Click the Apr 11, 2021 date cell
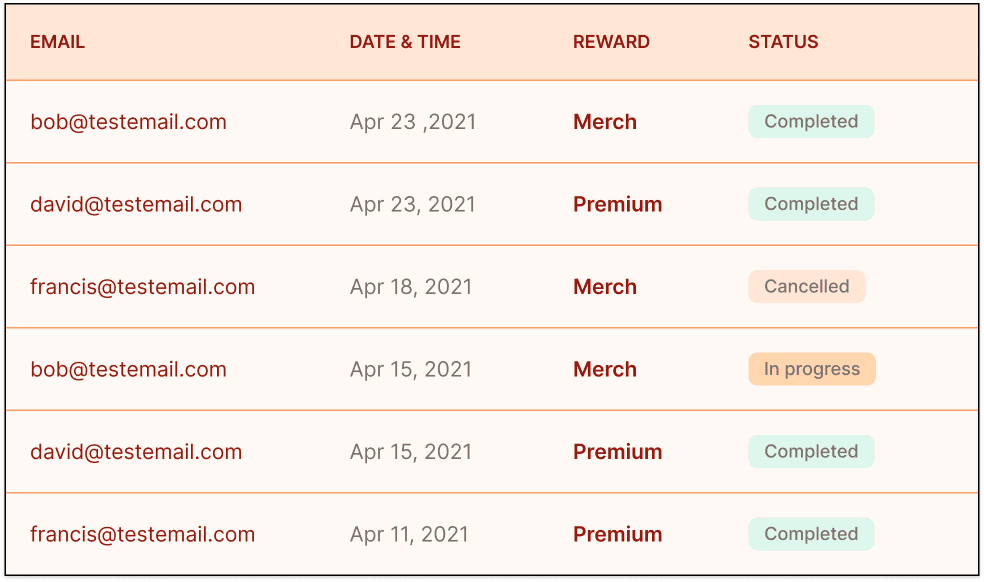 (409, 534)
